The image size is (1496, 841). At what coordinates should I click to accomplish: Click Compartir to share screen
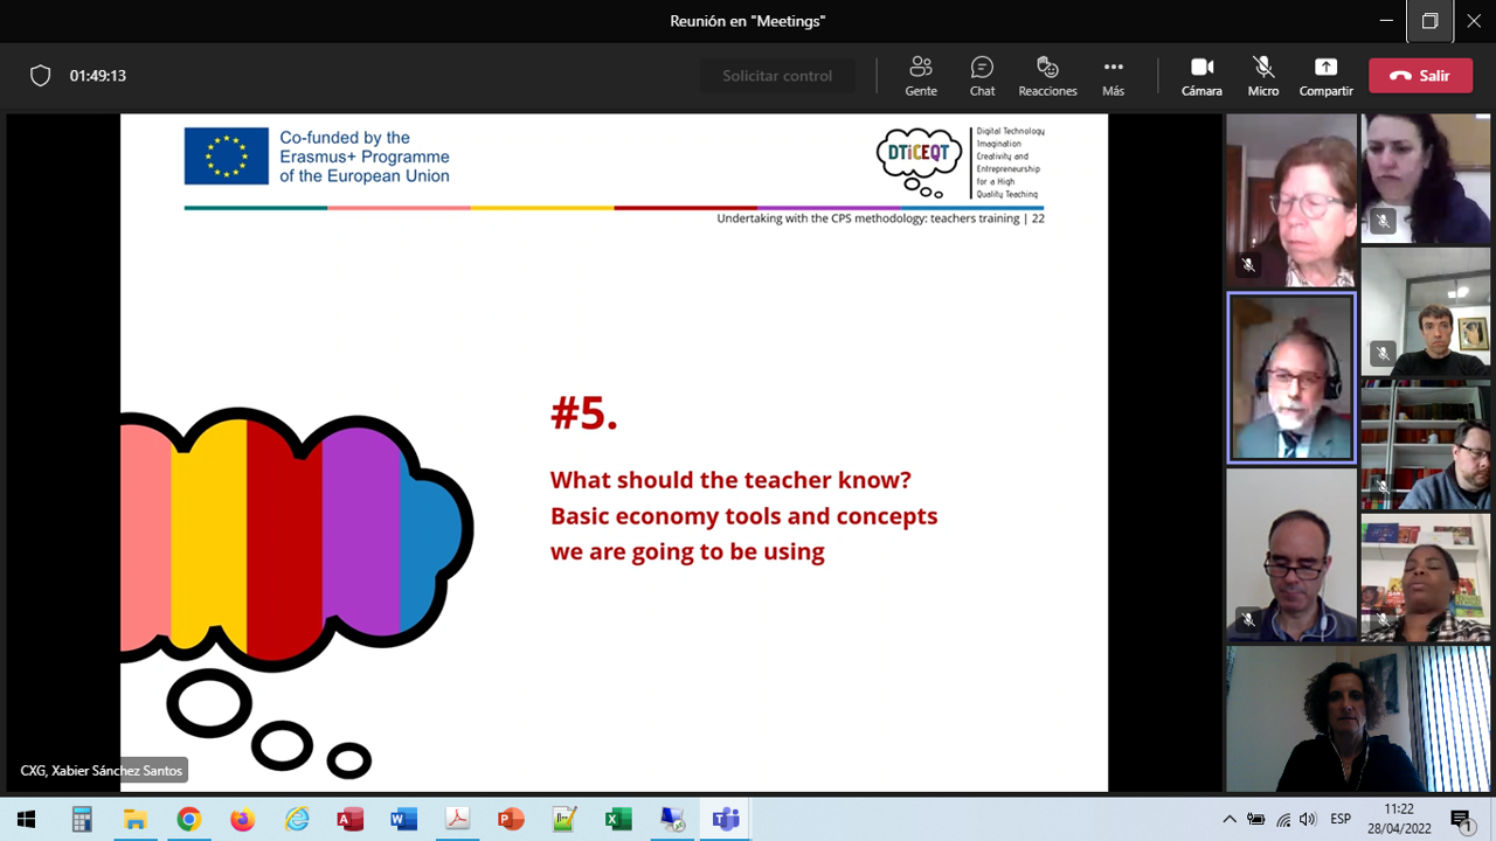[x=1325, y=76]
